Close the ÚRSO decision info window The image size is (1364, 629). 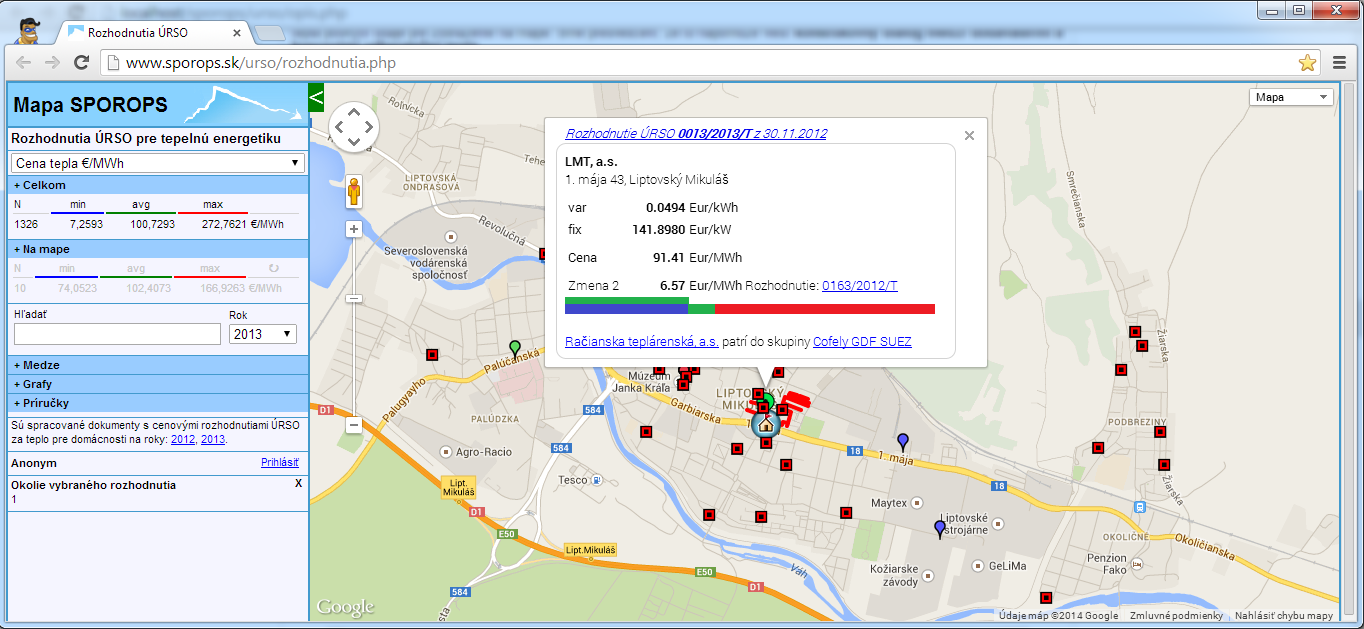[x=968, y=135]
